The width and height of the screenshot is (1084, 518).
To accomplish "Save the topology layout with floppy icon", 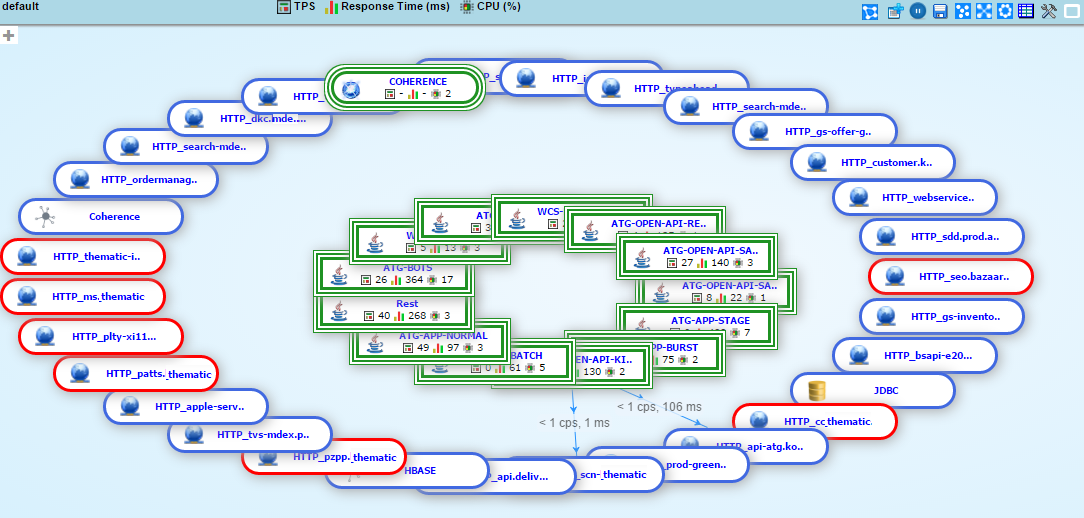I will click(x=940, y=12).
